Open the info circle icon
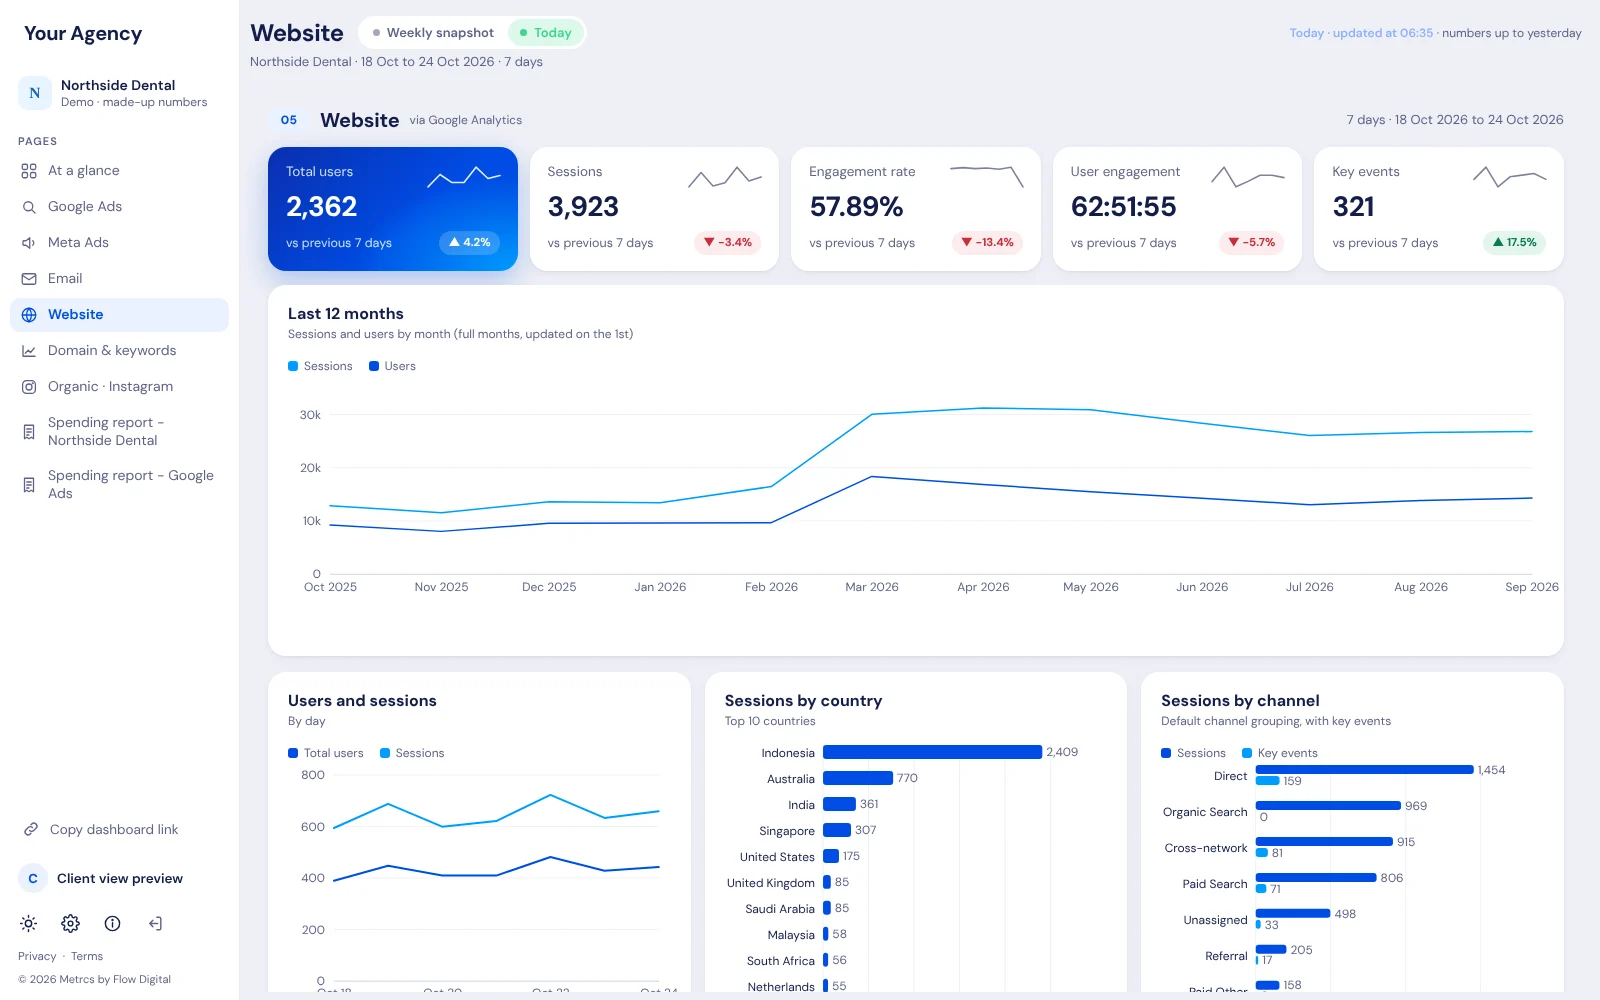Image resolution: width=1600 pixels, height=1000 pixels. 113,924
